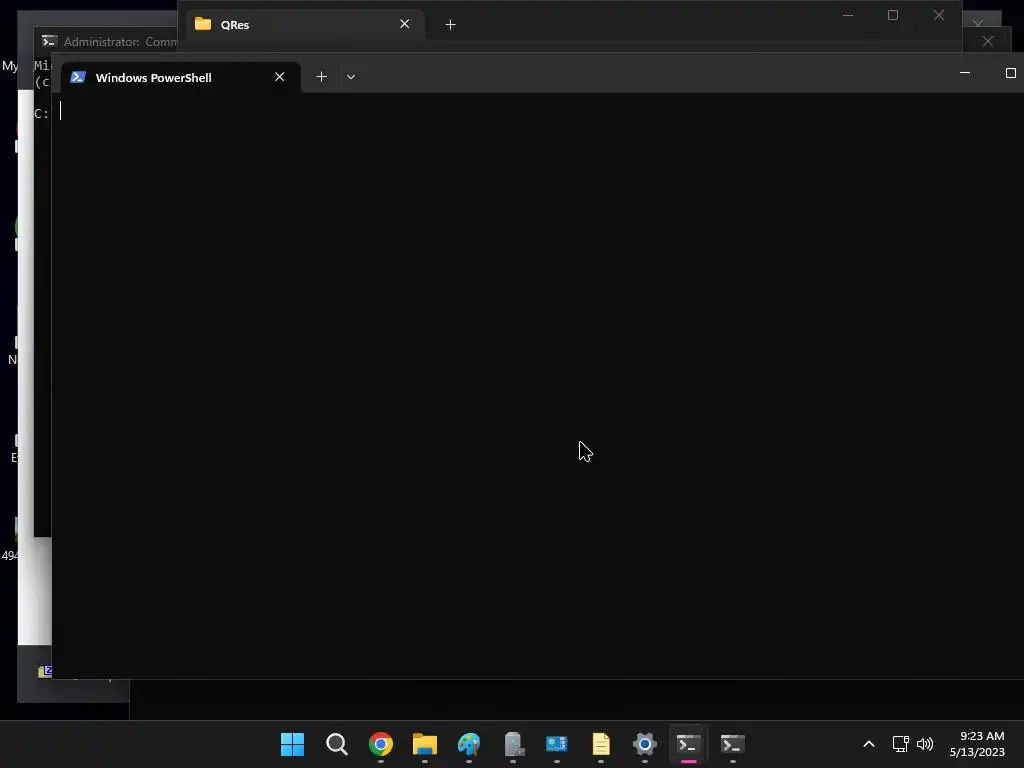The height and width of the screenshot is (768, 1024).
Task: Add a new tab in QRes File Explorer
Action: click(450, 25)
